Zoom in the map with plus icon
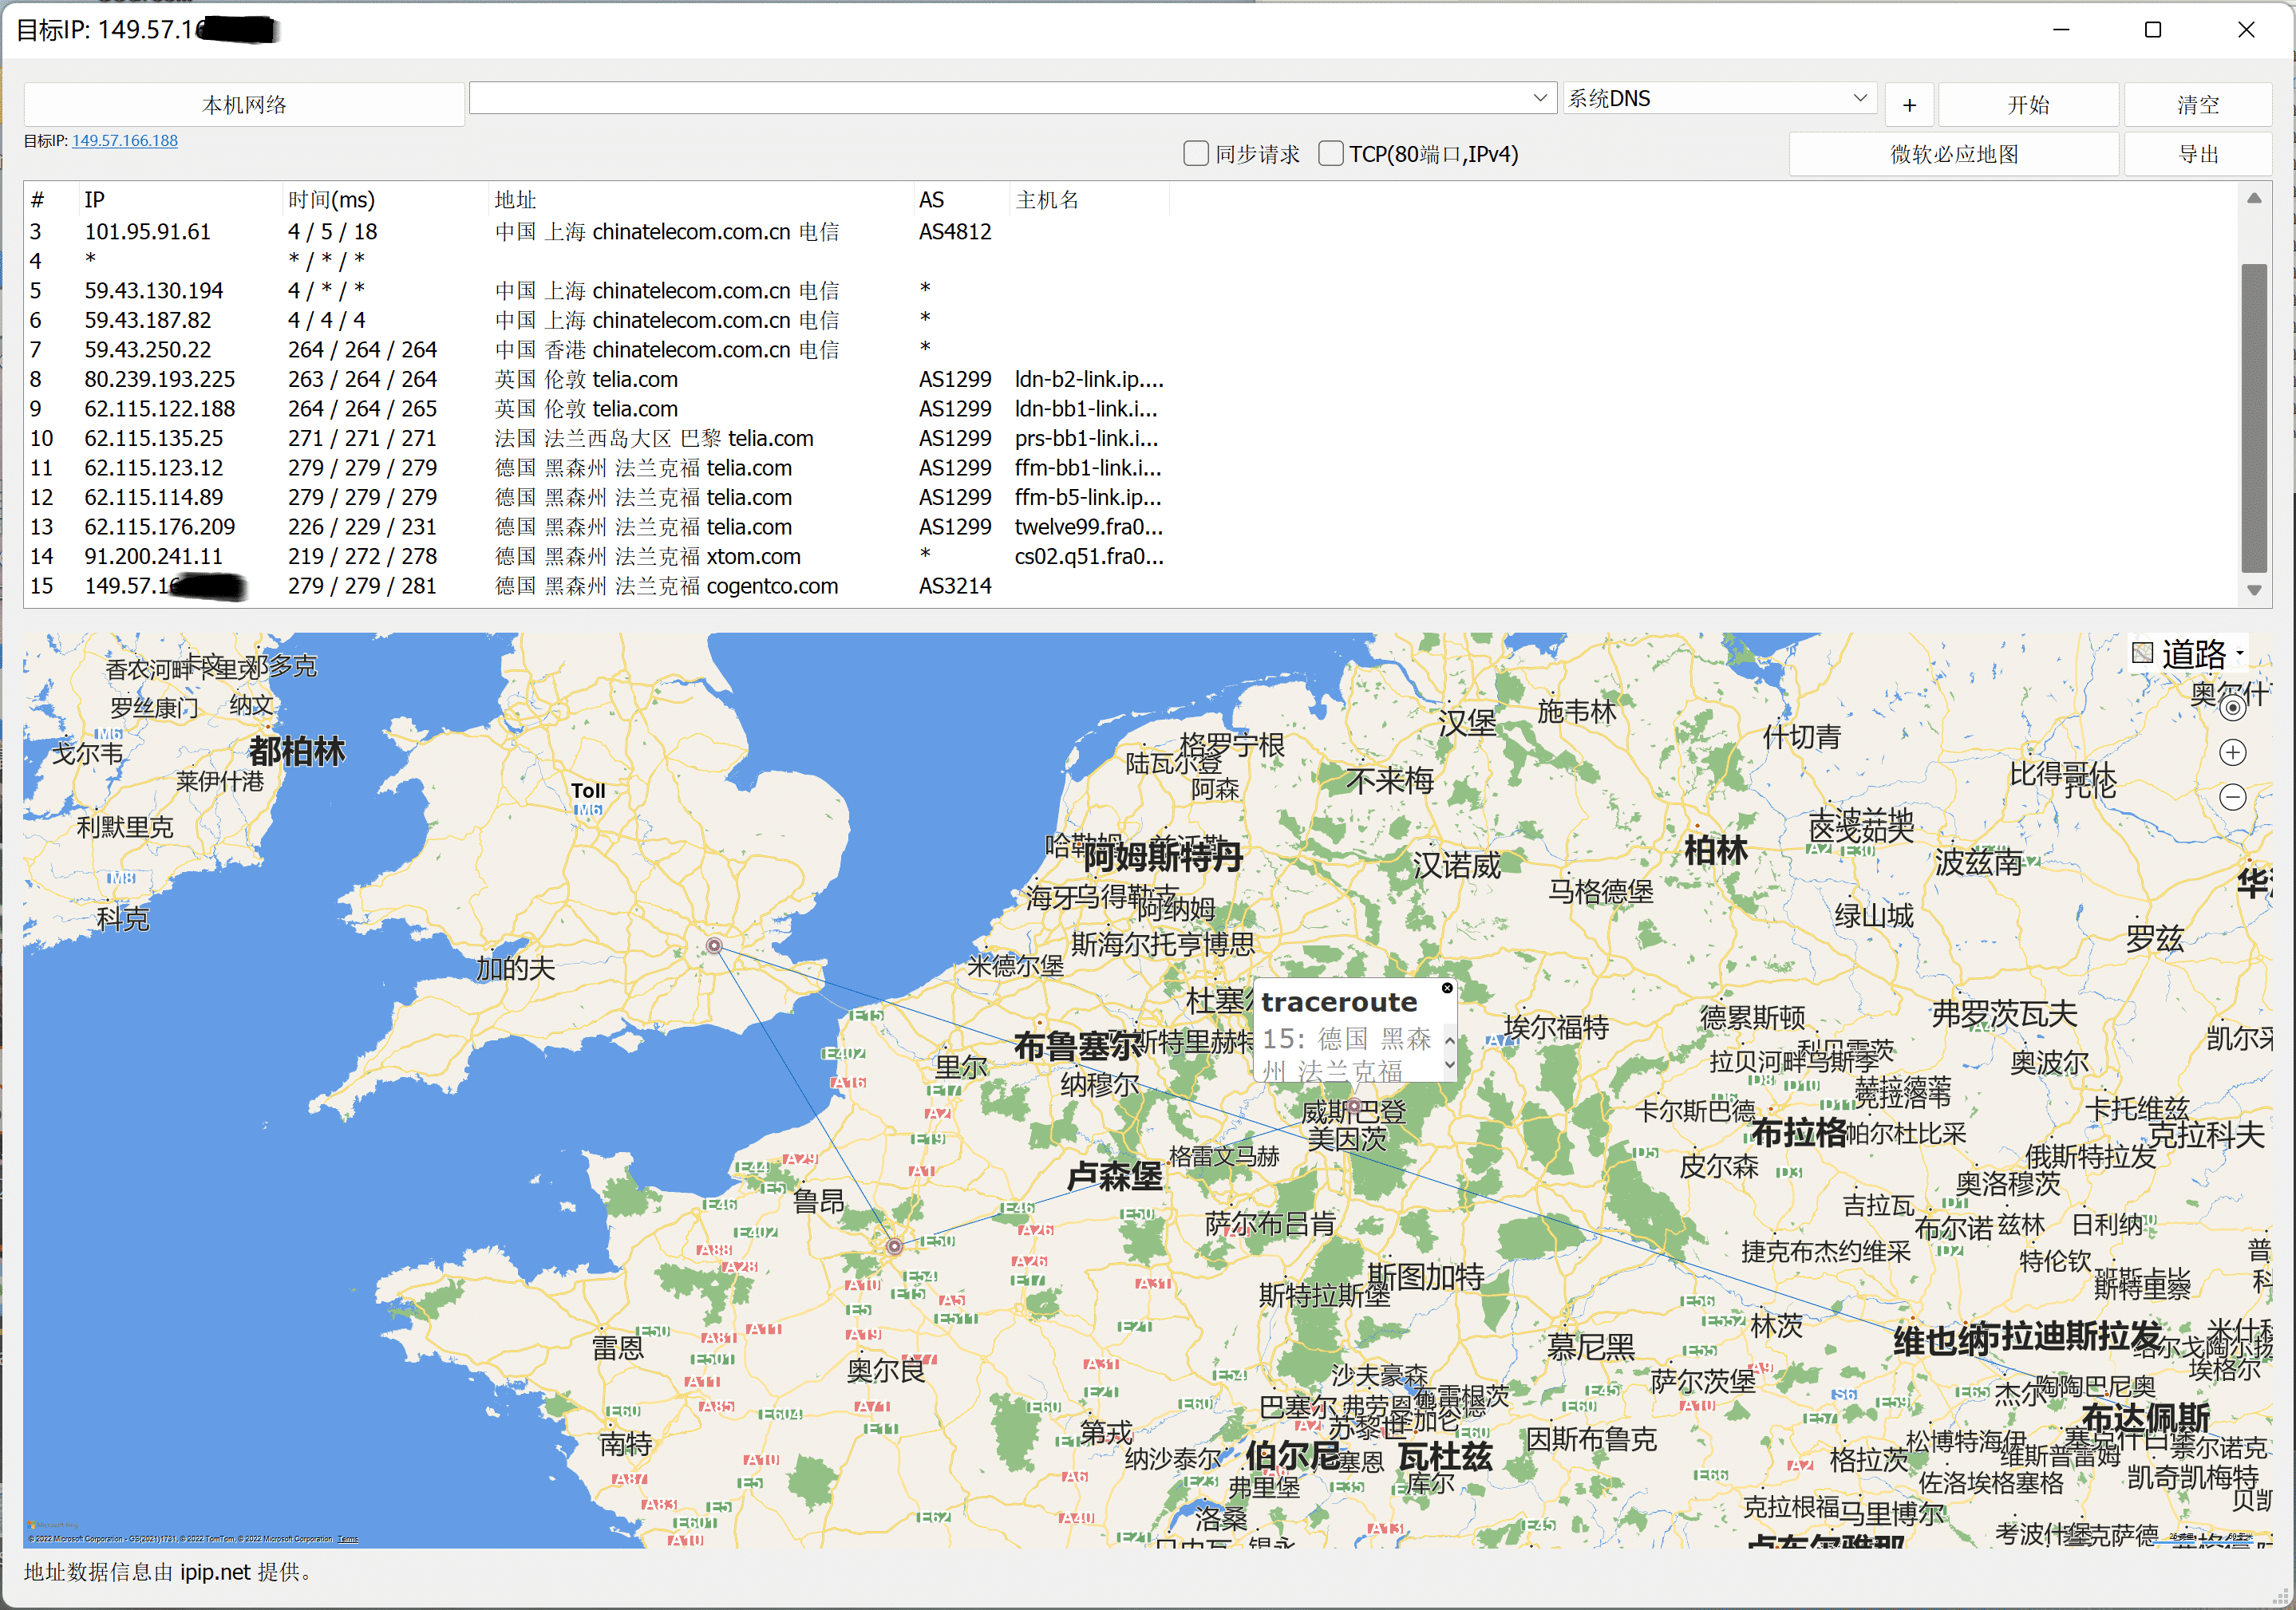Viewport: 2296px width, 1610px height. coord(2232,753)
